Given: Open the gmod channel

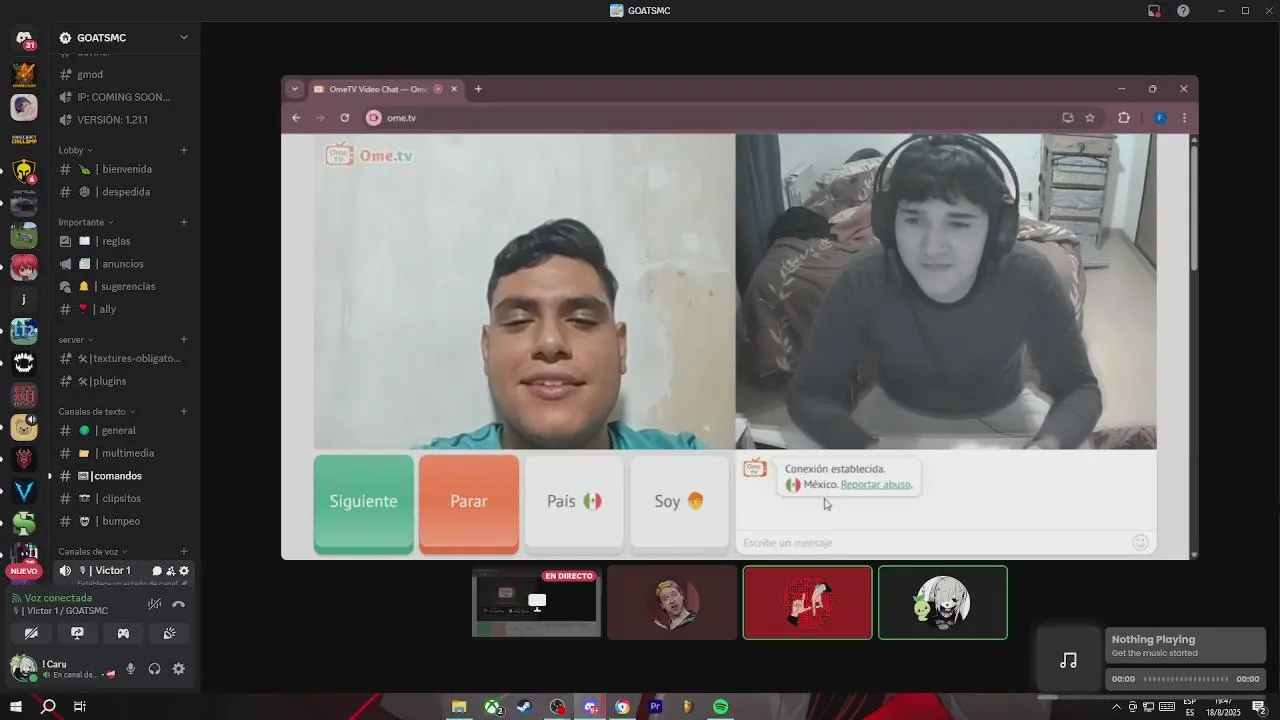Looking at the screenshot, I should [x=124, y=74].
